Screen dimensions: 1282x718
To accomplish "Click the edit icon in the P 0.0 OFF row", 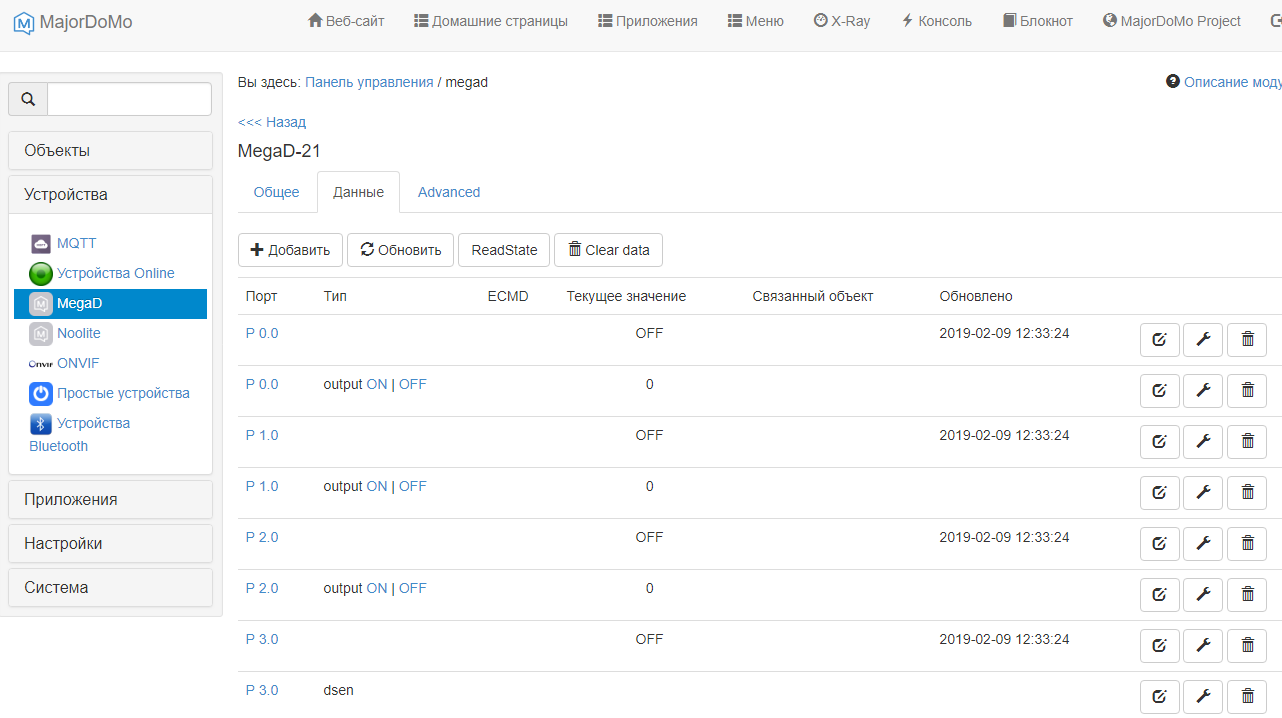I will (1160, 339).
